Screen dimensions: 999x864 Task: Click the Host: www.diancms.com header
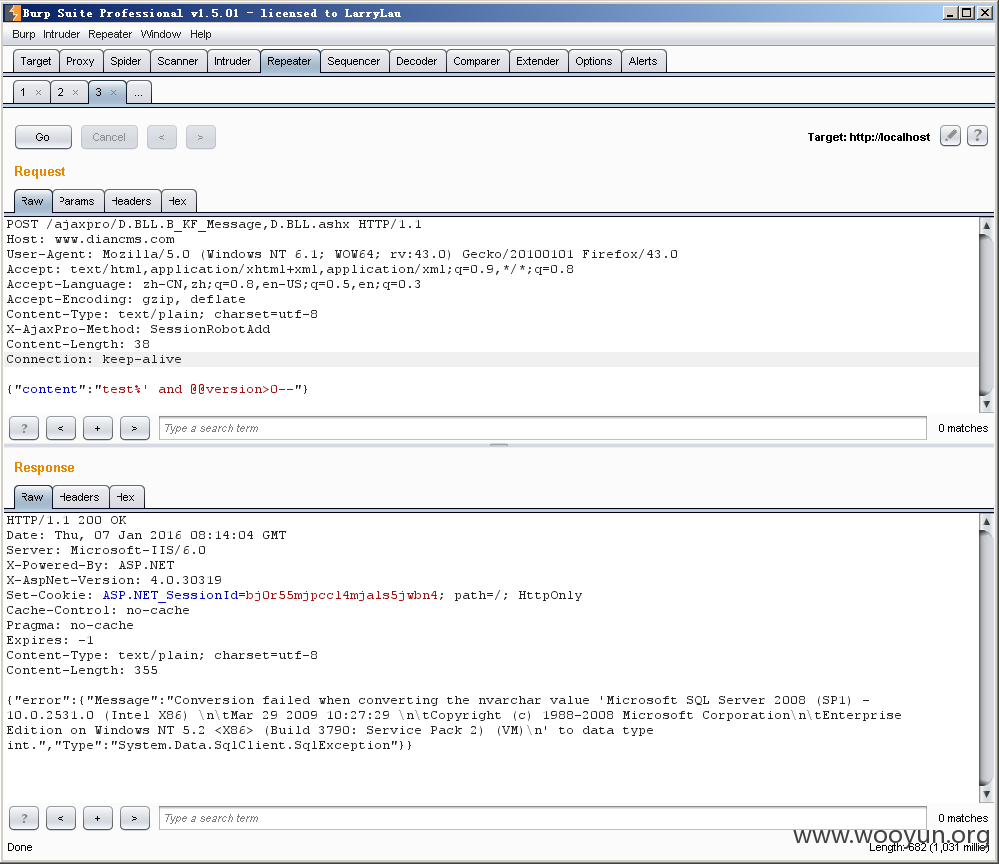point(90,240)
